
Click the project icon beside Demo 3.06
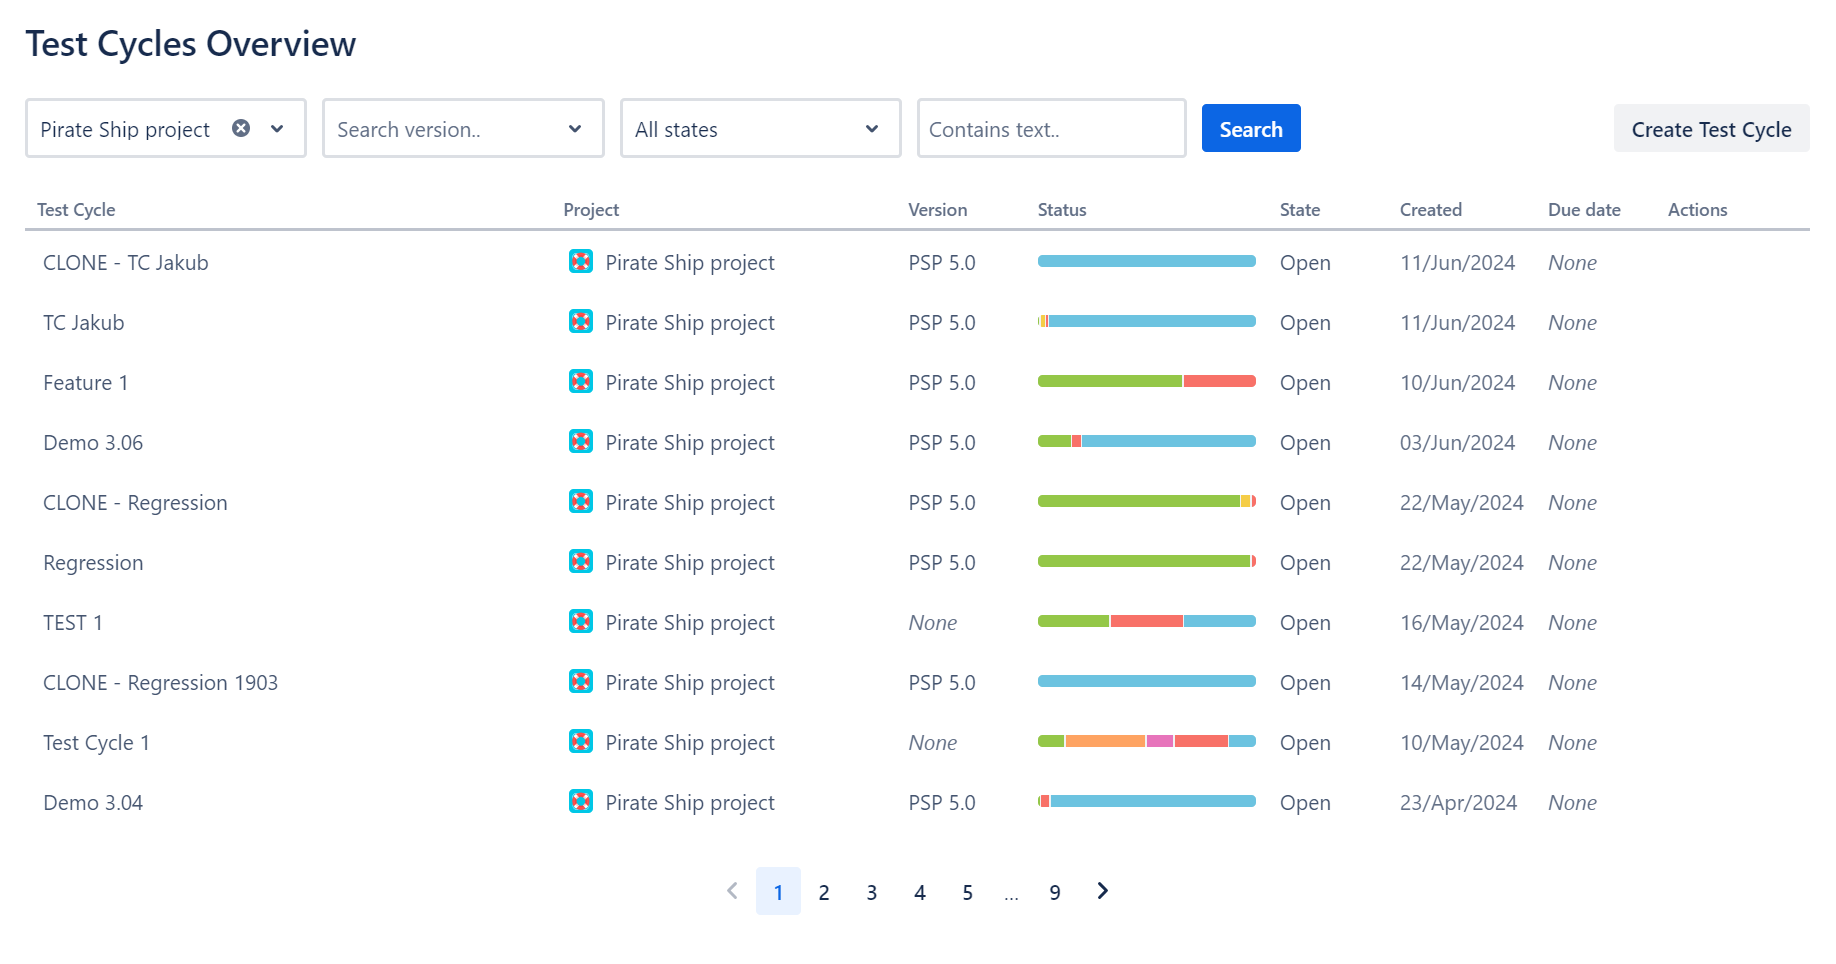coord(581,442)
